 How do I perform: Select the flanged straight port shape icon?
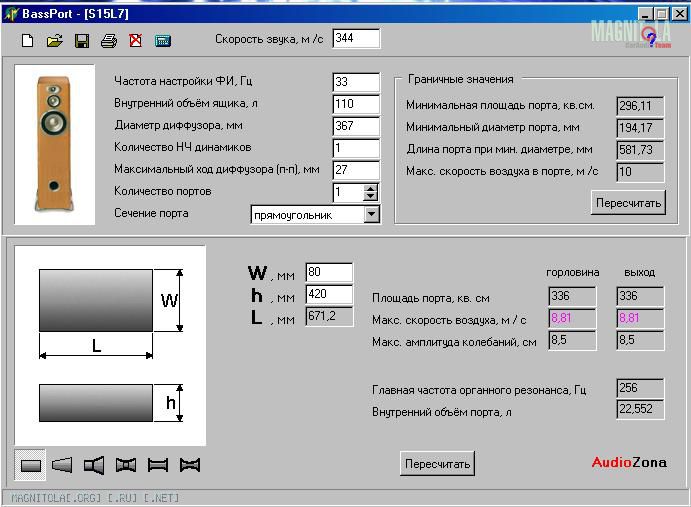pyautogui.click(x=158, y=465)
